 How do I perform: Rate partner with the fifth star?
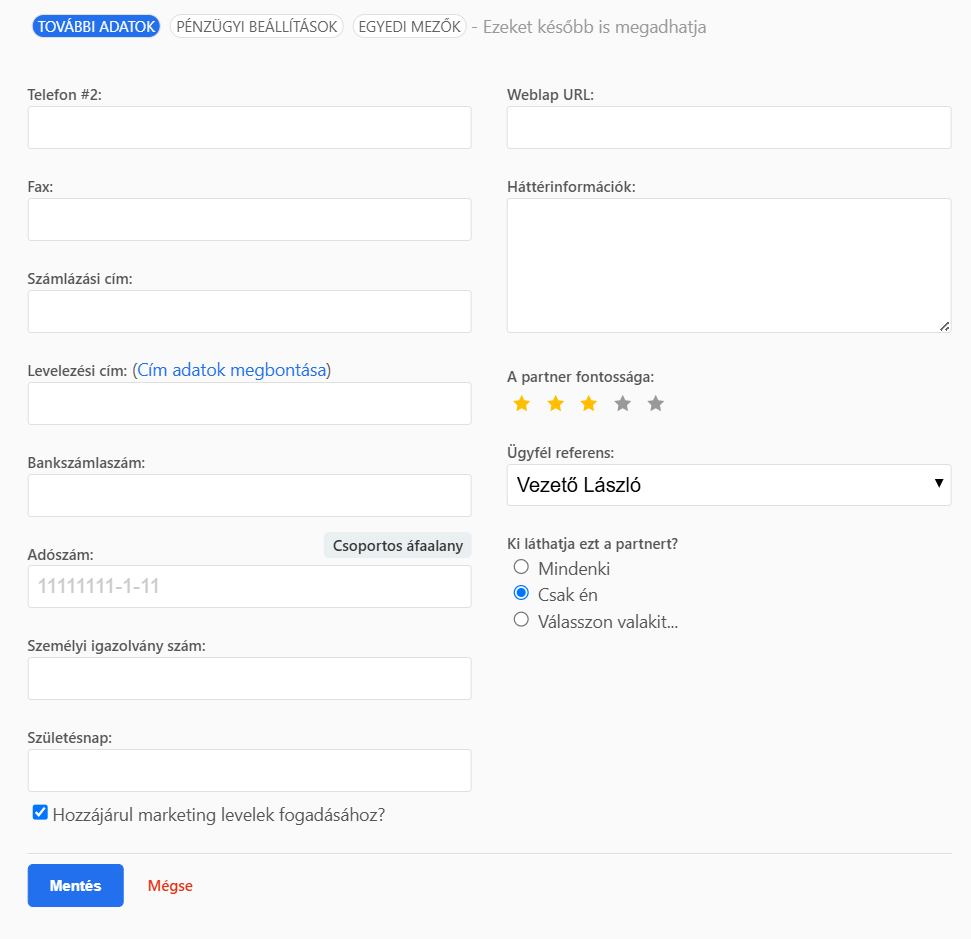[x=655, y=403]
